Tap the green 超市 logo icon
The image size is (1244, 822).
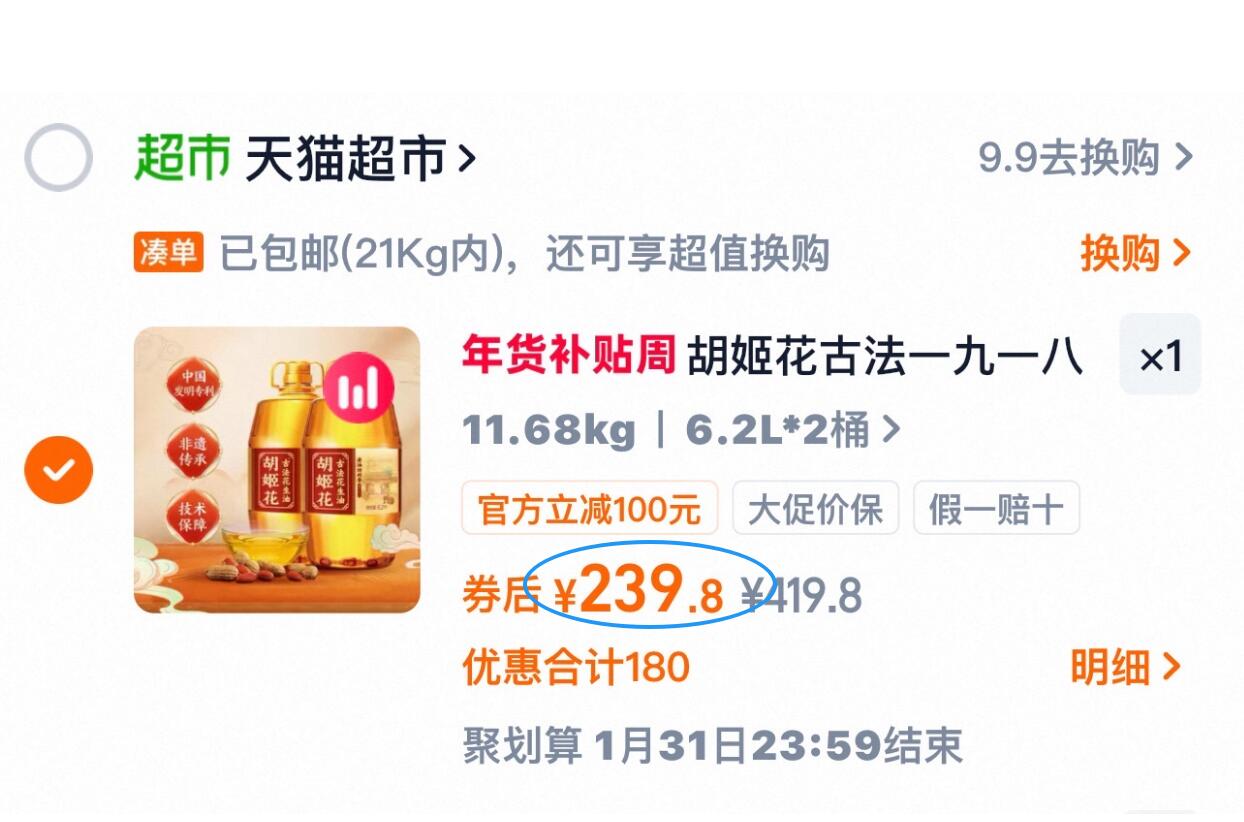pos(182,158)
